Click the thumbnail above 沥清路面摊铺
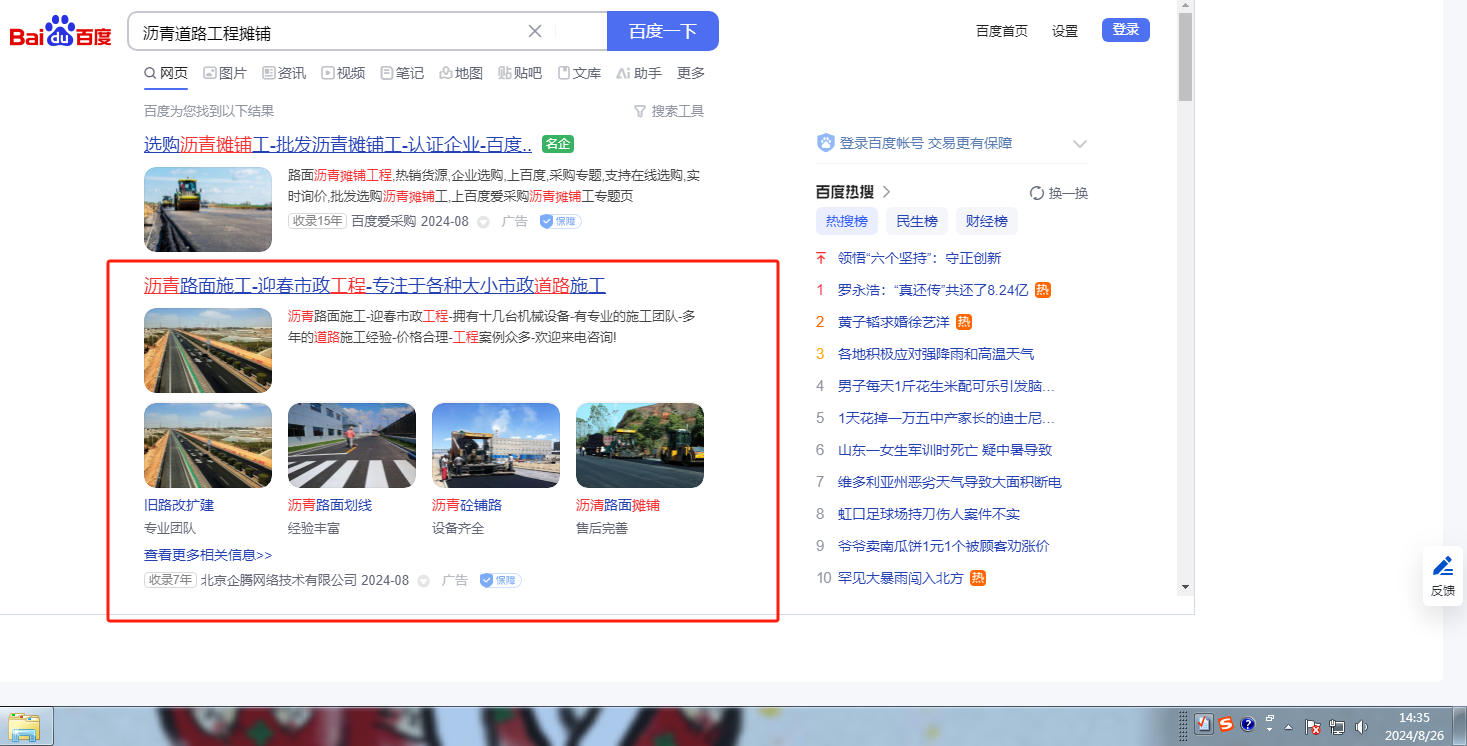 click(x=640, y=445)
